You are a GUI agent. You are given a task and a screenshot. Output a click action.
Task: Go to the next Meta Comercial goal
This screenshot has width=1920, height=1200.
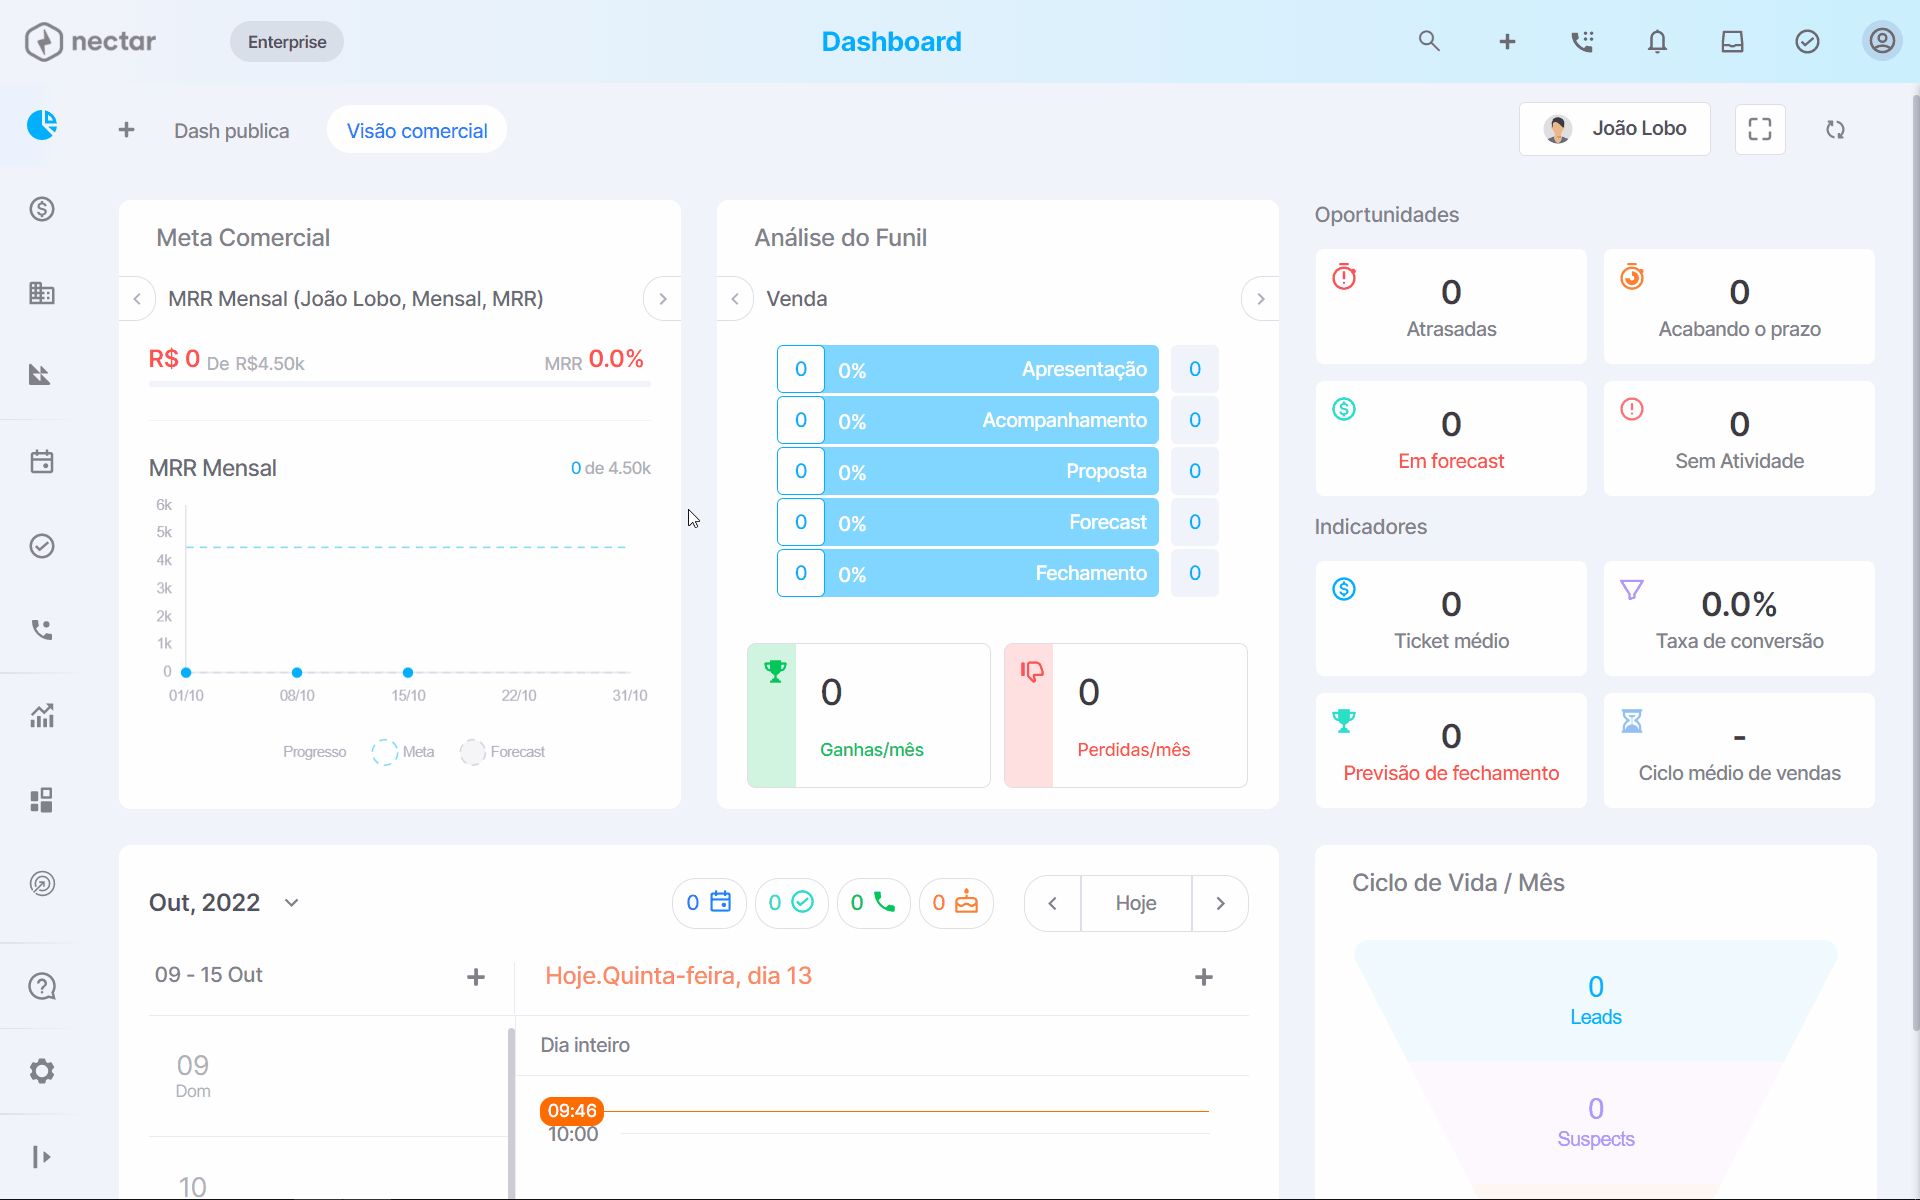662,299
